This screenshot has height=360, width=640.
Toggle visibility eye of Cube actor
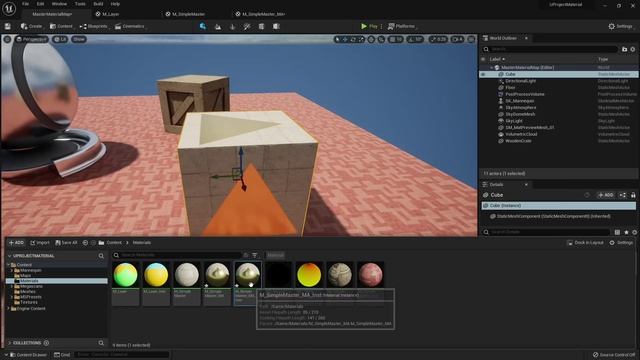[x=483, y=74]
